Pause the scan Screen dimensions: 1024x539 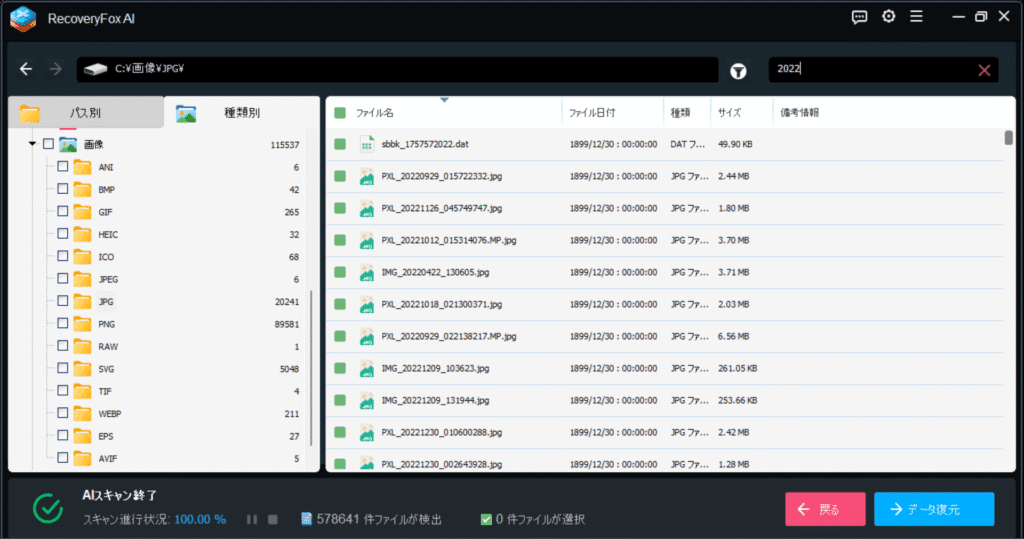(251, 519)
